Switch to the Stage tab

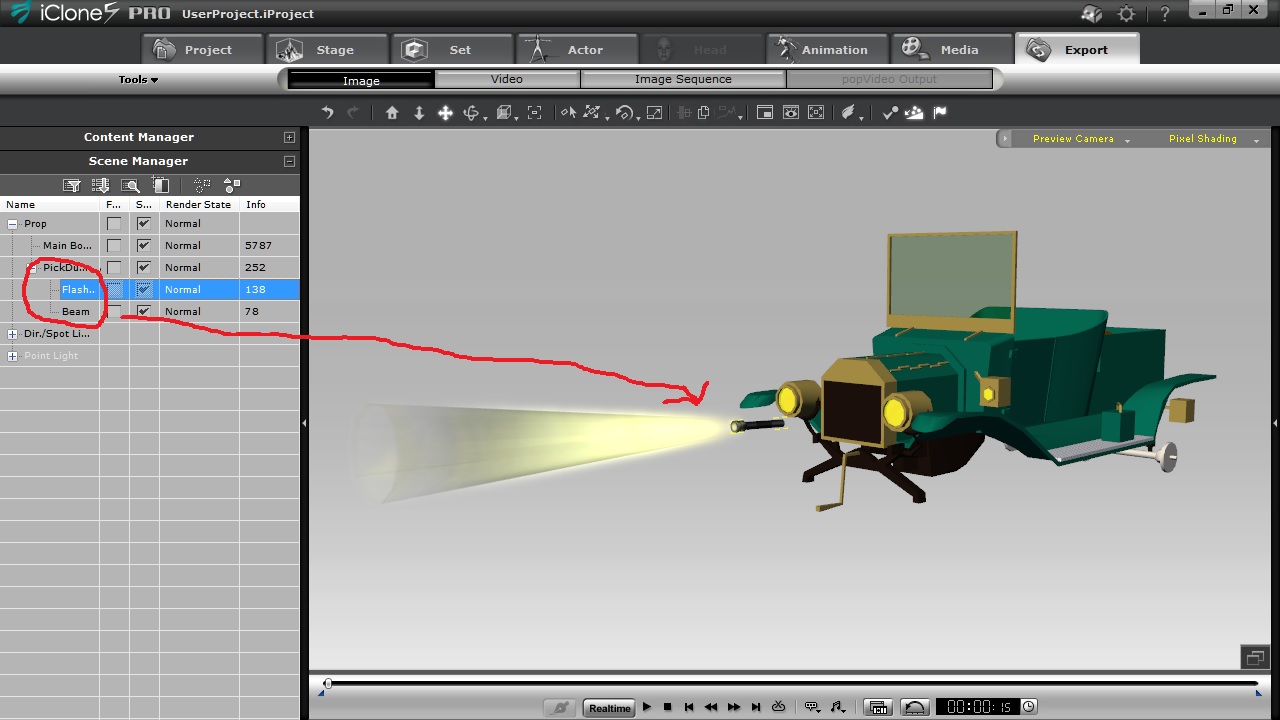pos(327,50)
